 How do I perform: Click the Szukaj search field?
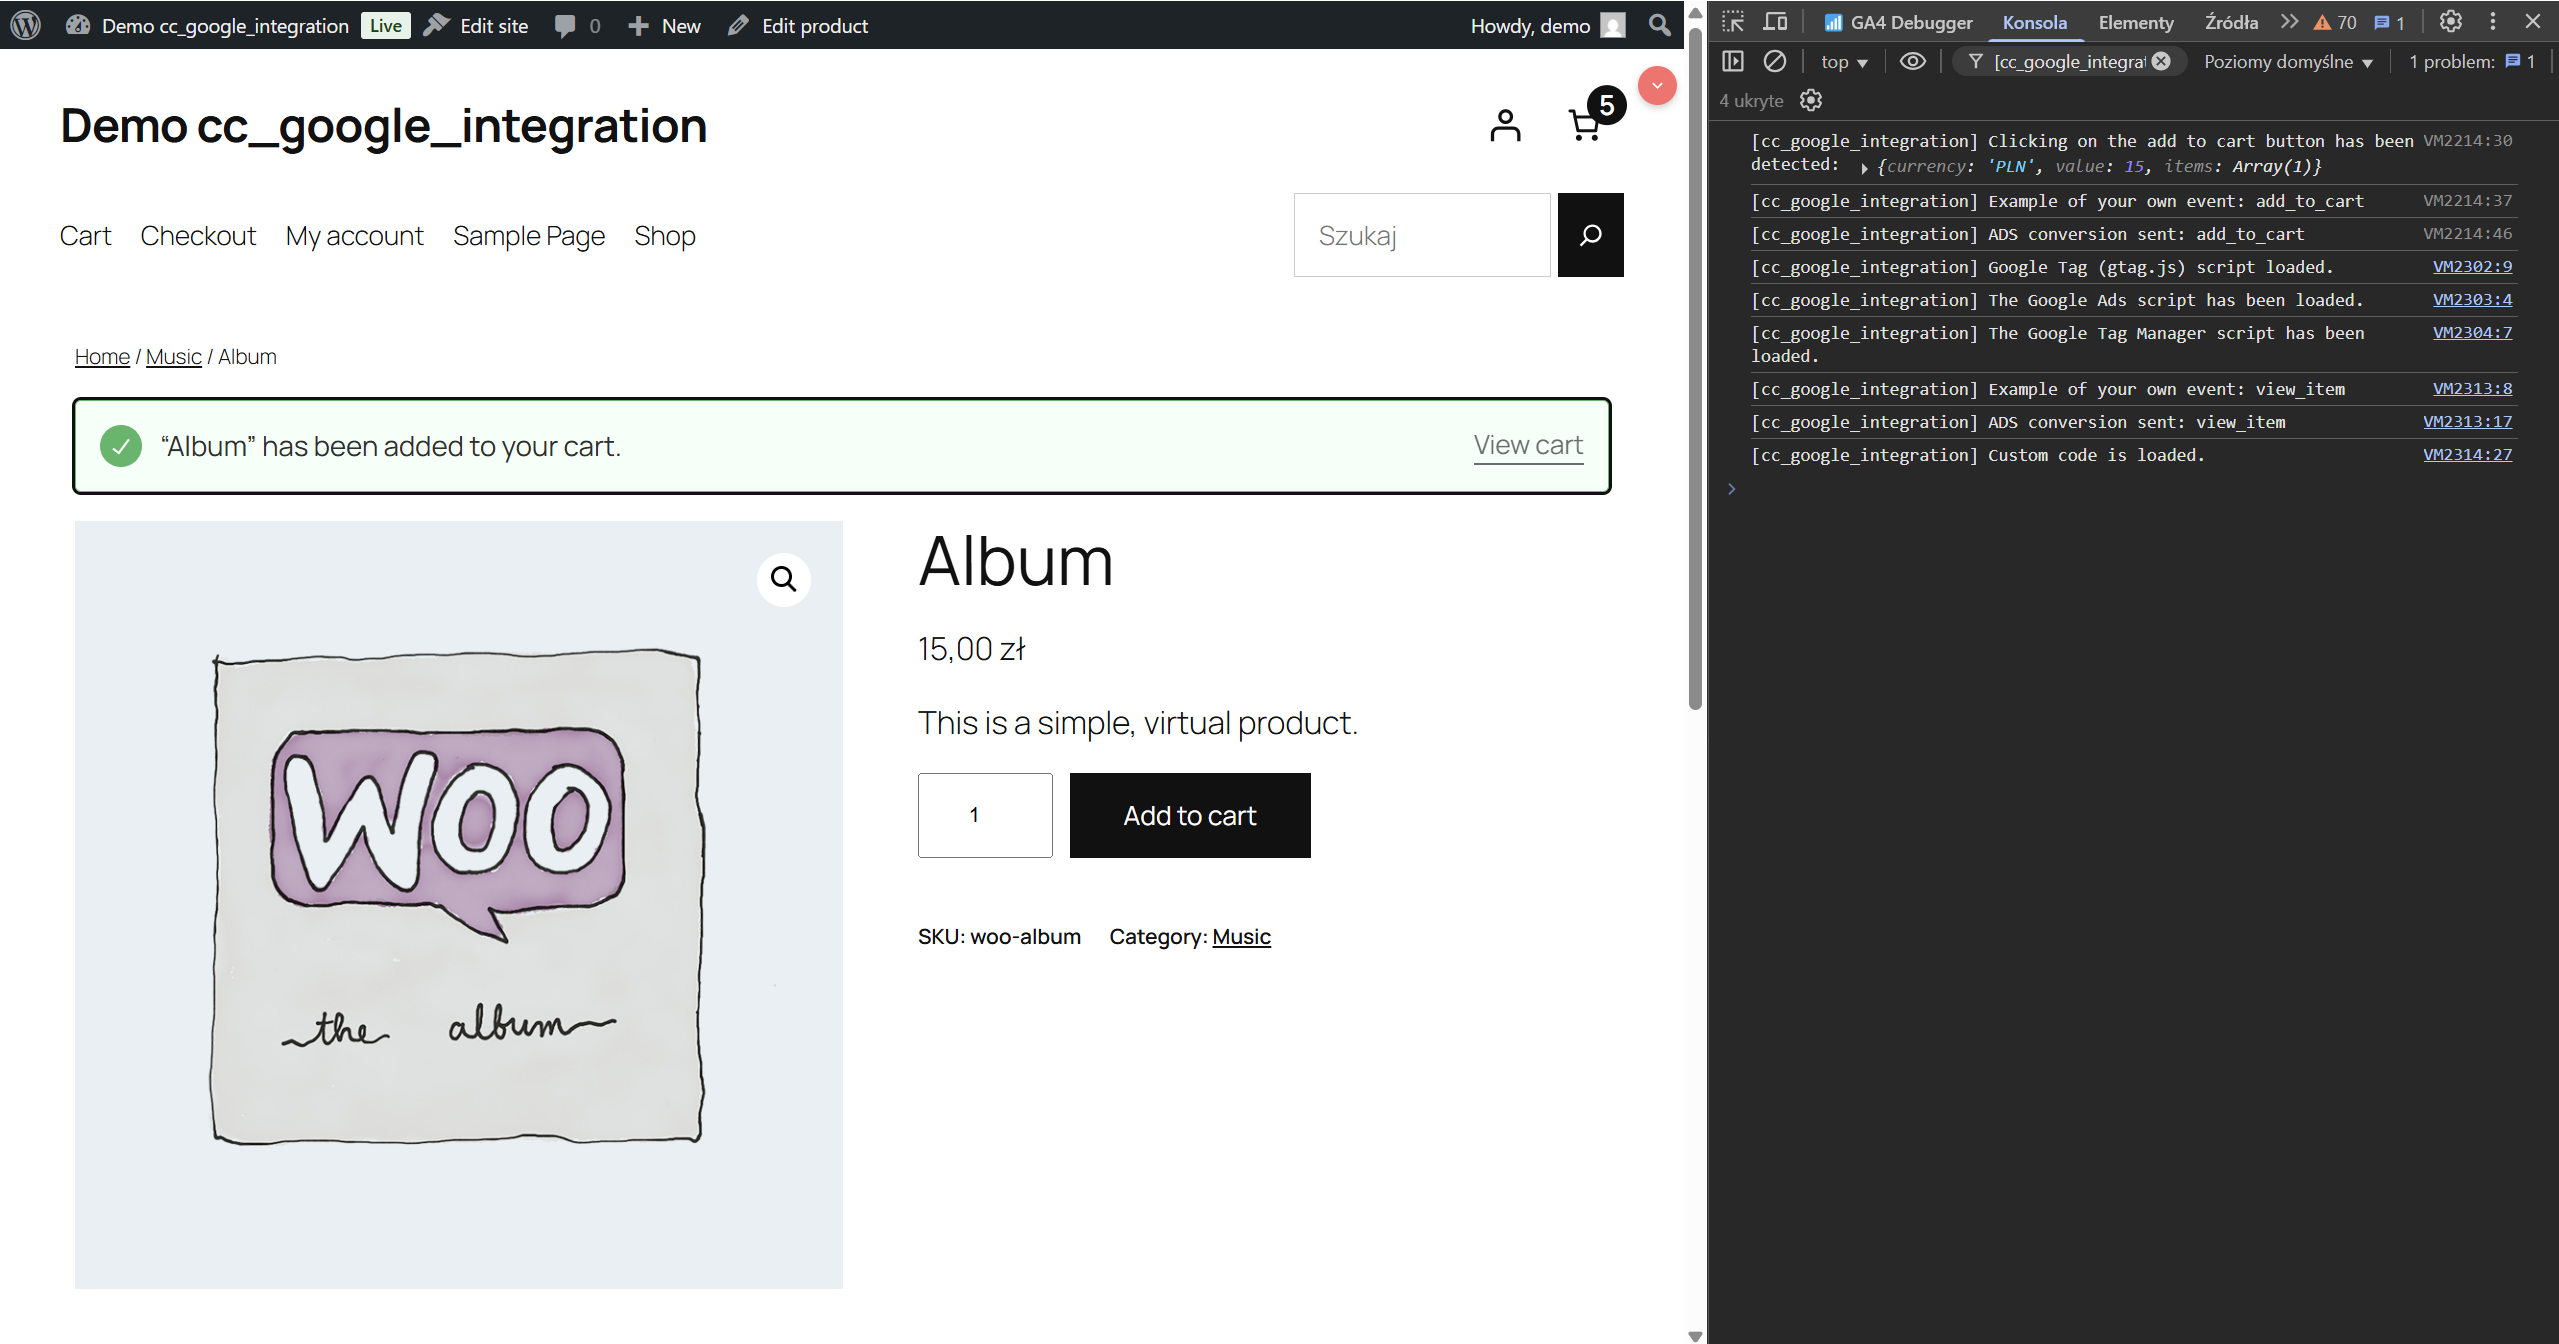1422,235
